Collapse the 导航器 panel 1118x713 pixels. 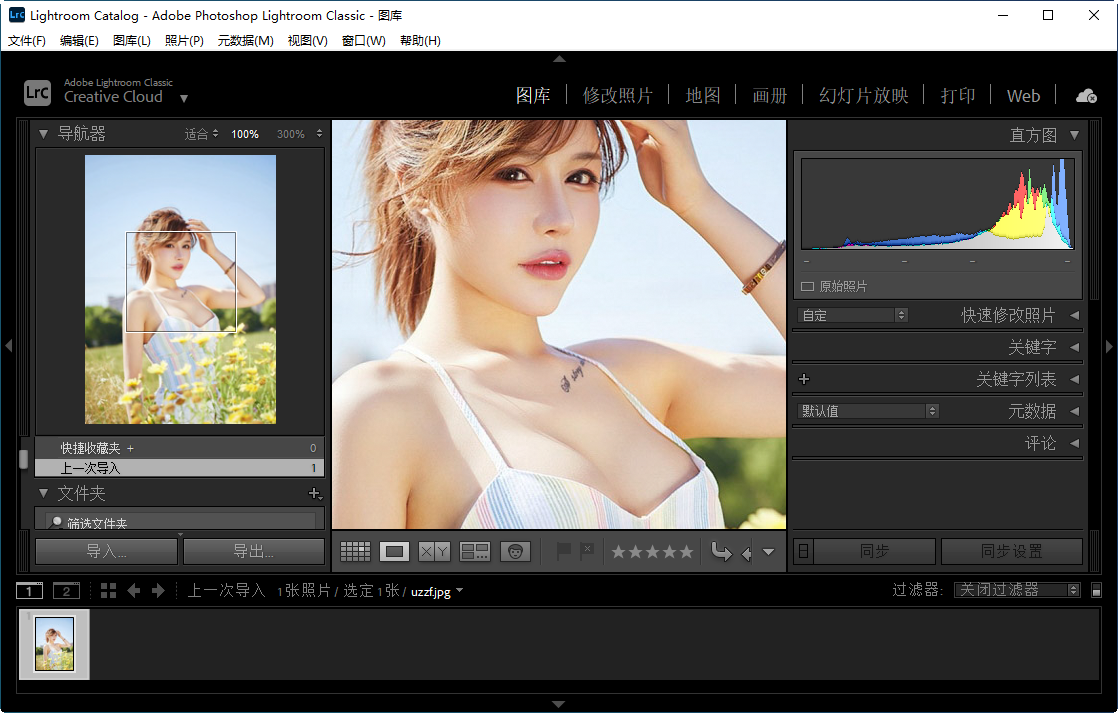point(42,133)
